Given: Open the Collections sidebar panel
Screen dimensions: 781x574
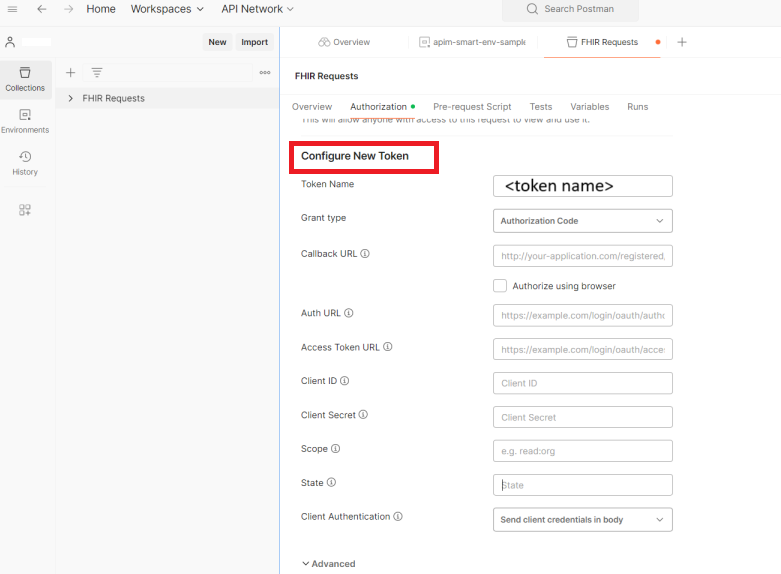Looking at the screenshot, I should [x=25, y=79].
